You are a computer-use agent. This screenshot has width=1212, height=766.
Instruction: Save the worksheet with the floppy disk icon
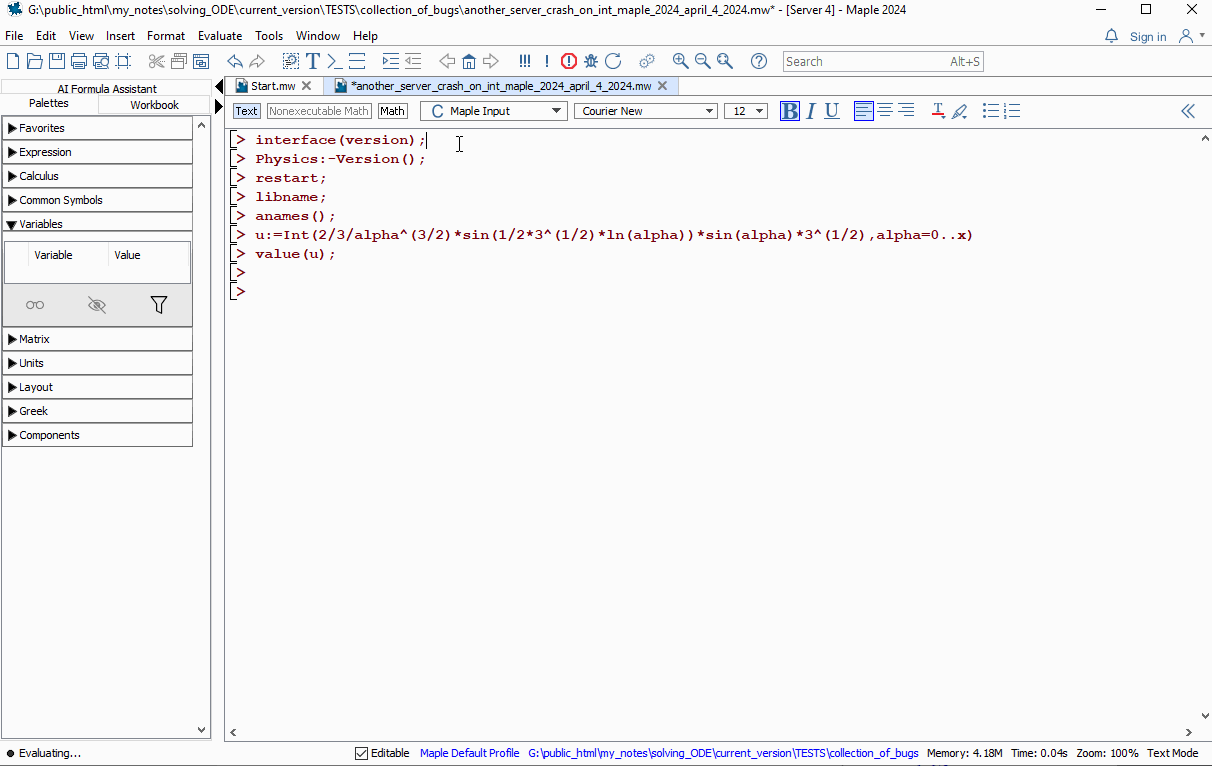tap(57, 61)
